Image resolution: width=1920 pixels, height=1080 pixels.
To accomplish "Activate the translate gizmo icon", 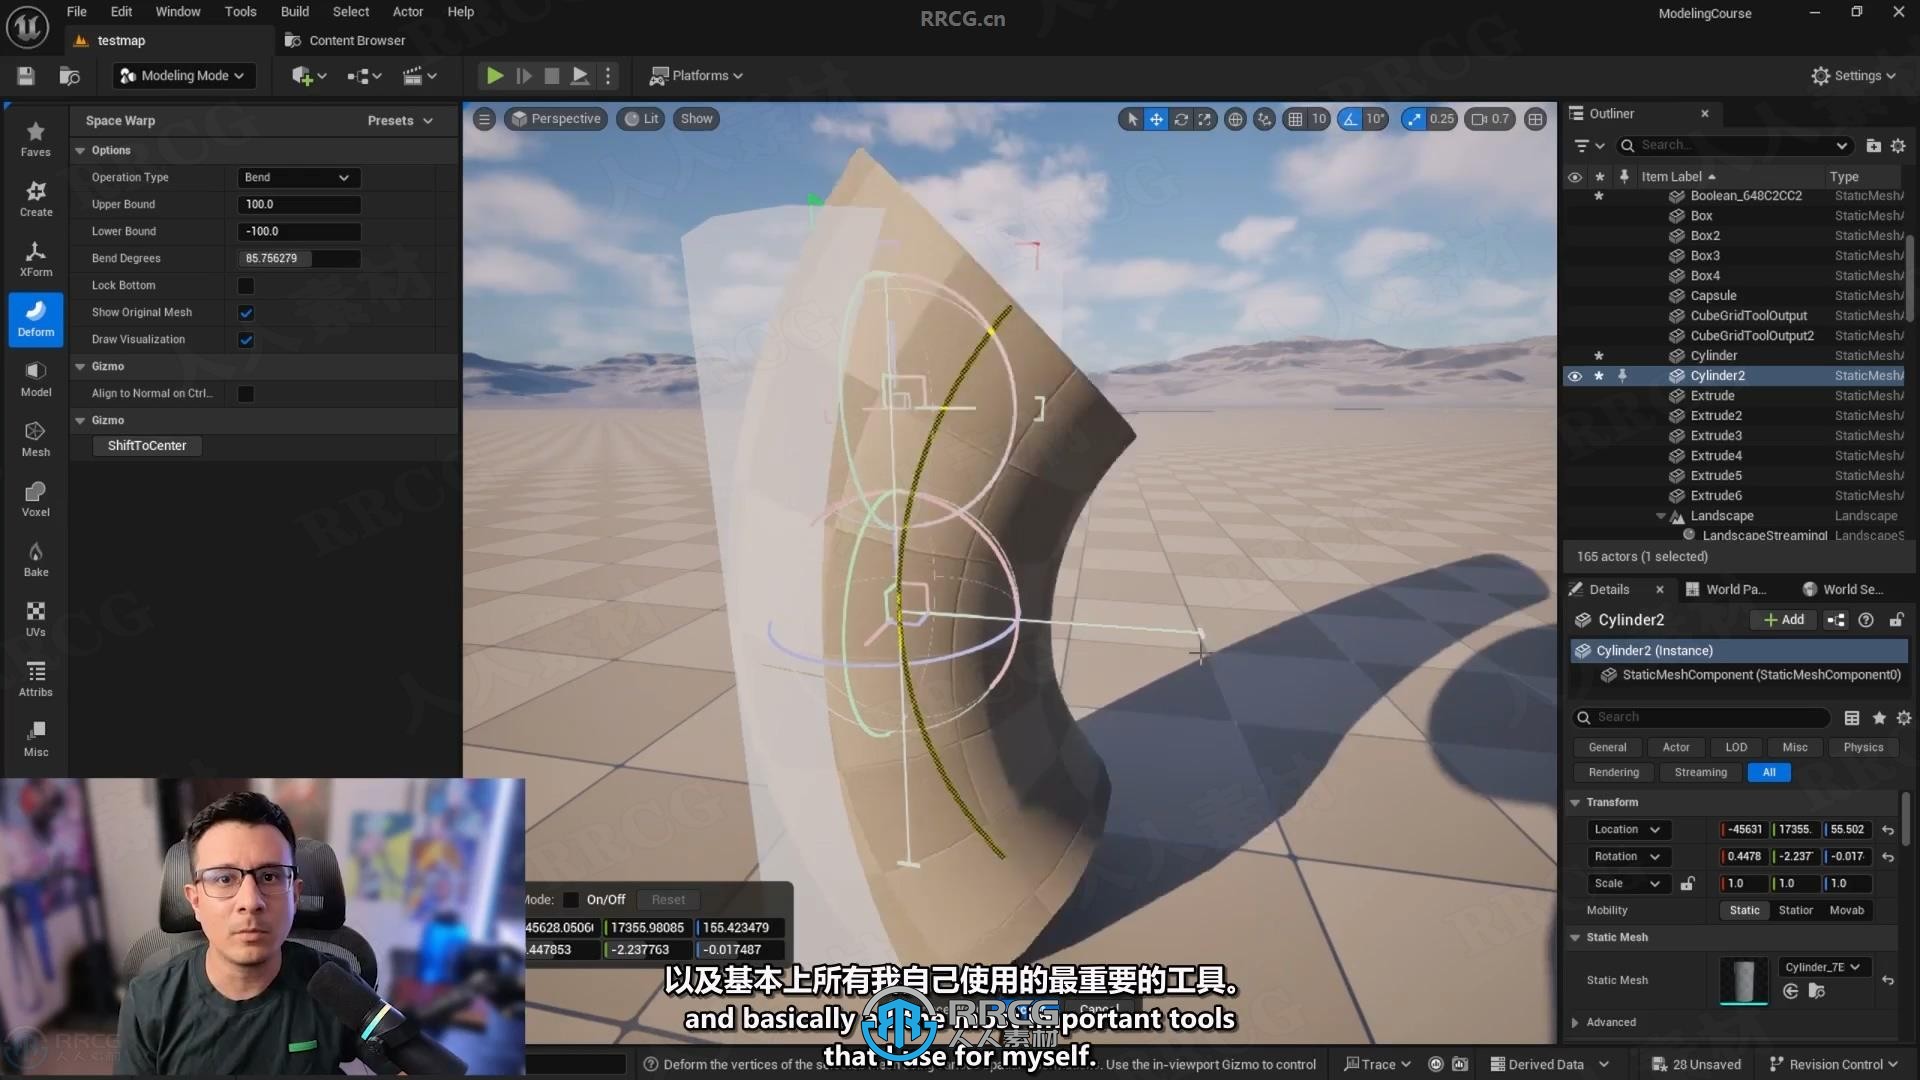I will pos(1156,119).
